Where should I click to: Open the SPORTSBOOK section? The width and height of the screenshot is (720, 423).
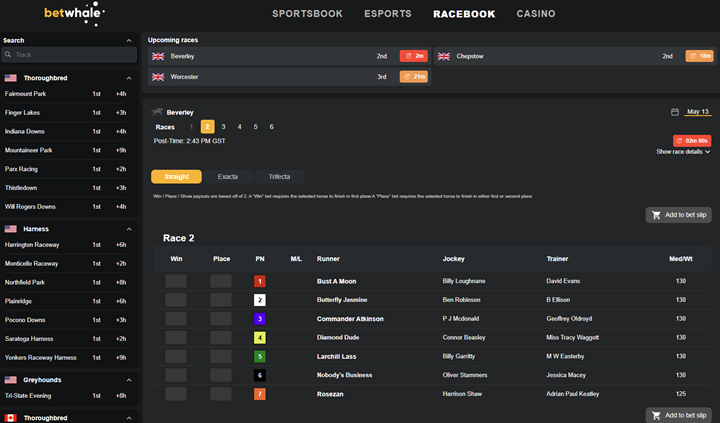point(307,14)
